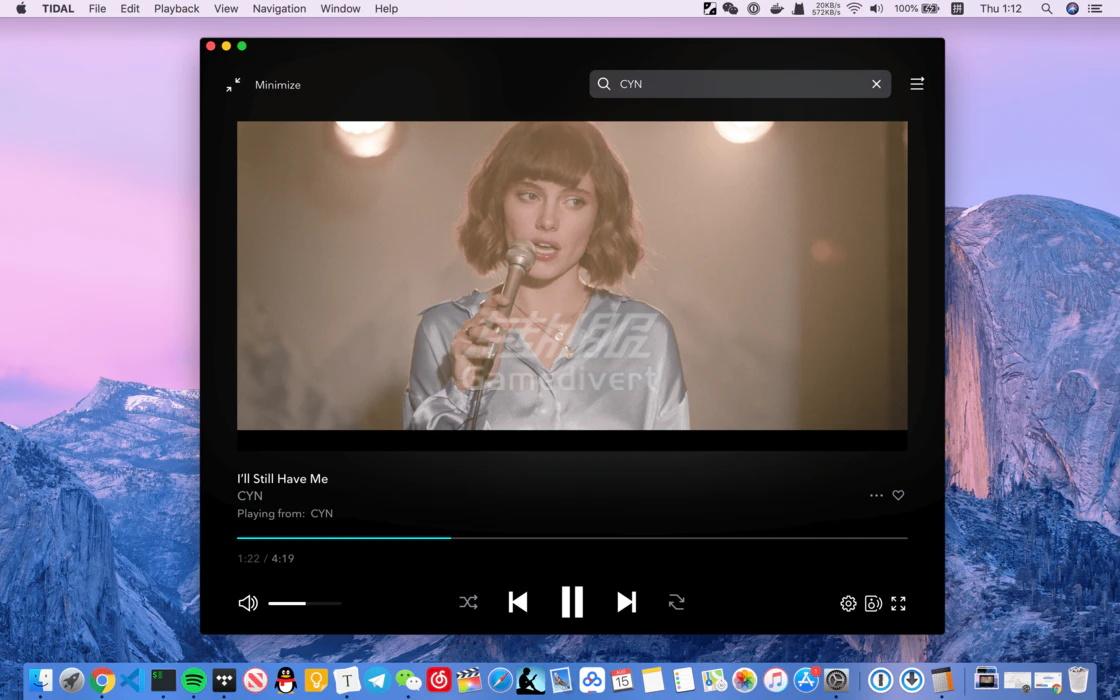The image size is (1120, 700).
Task: Skip to the next track
Action: (626, 602)
